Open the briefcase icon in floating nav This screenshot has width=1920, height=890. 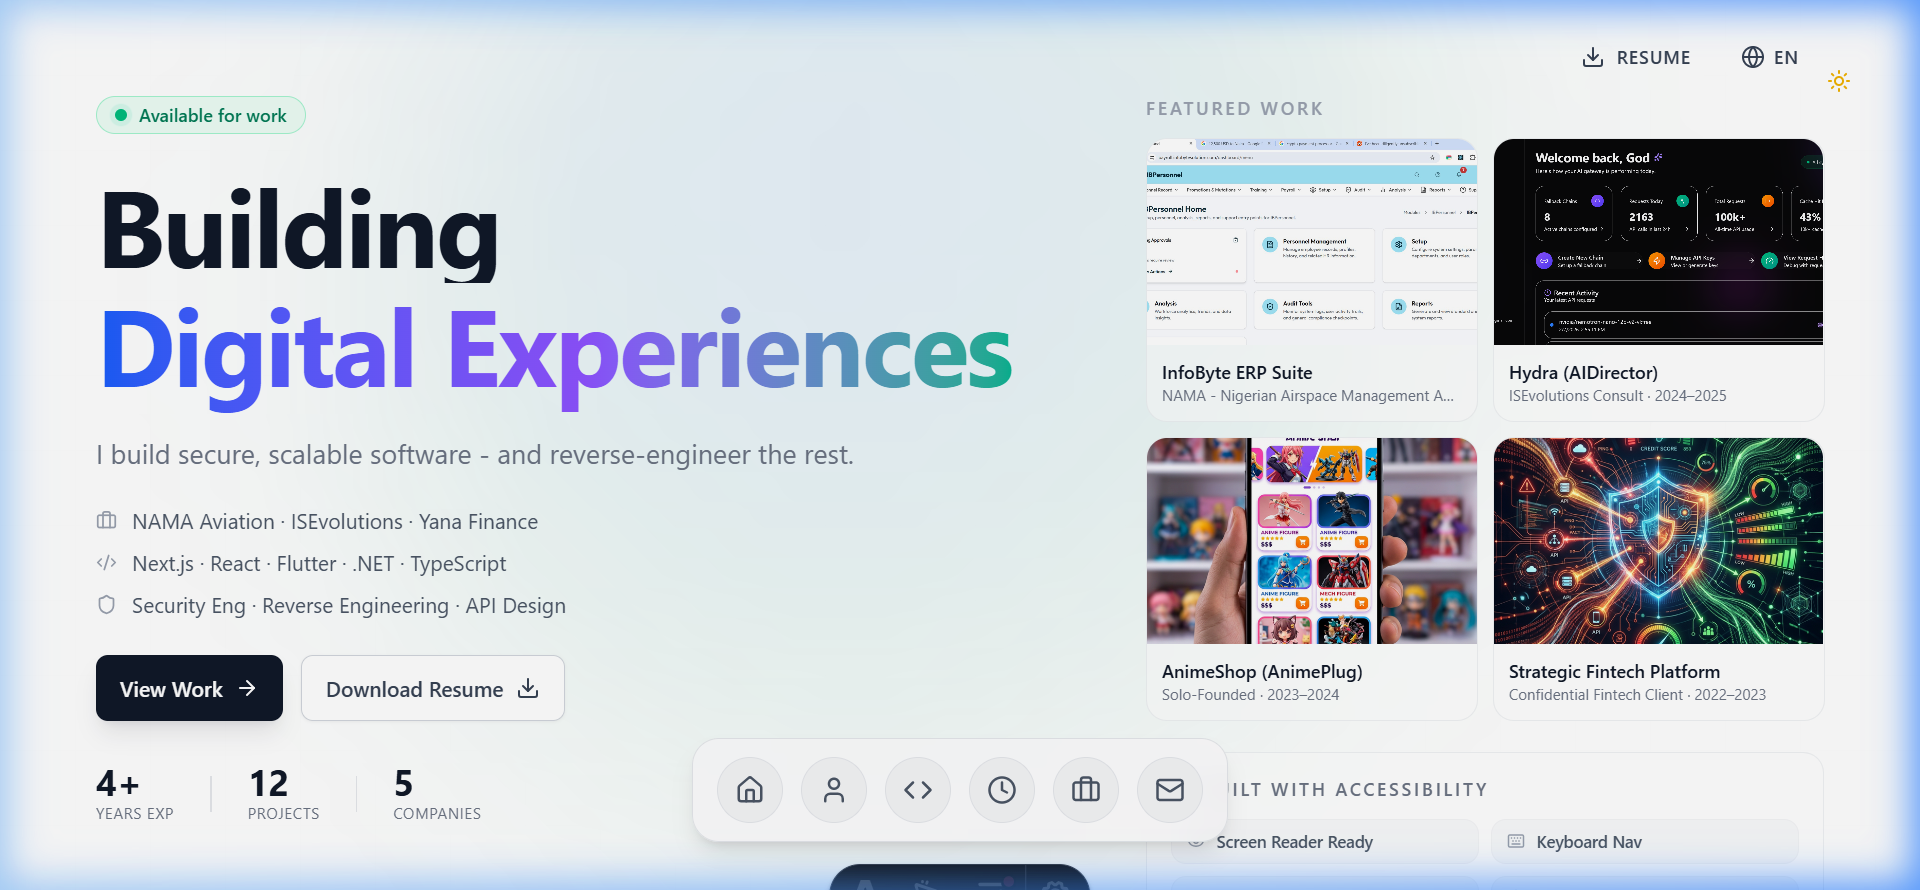(x=1086, y=790)
